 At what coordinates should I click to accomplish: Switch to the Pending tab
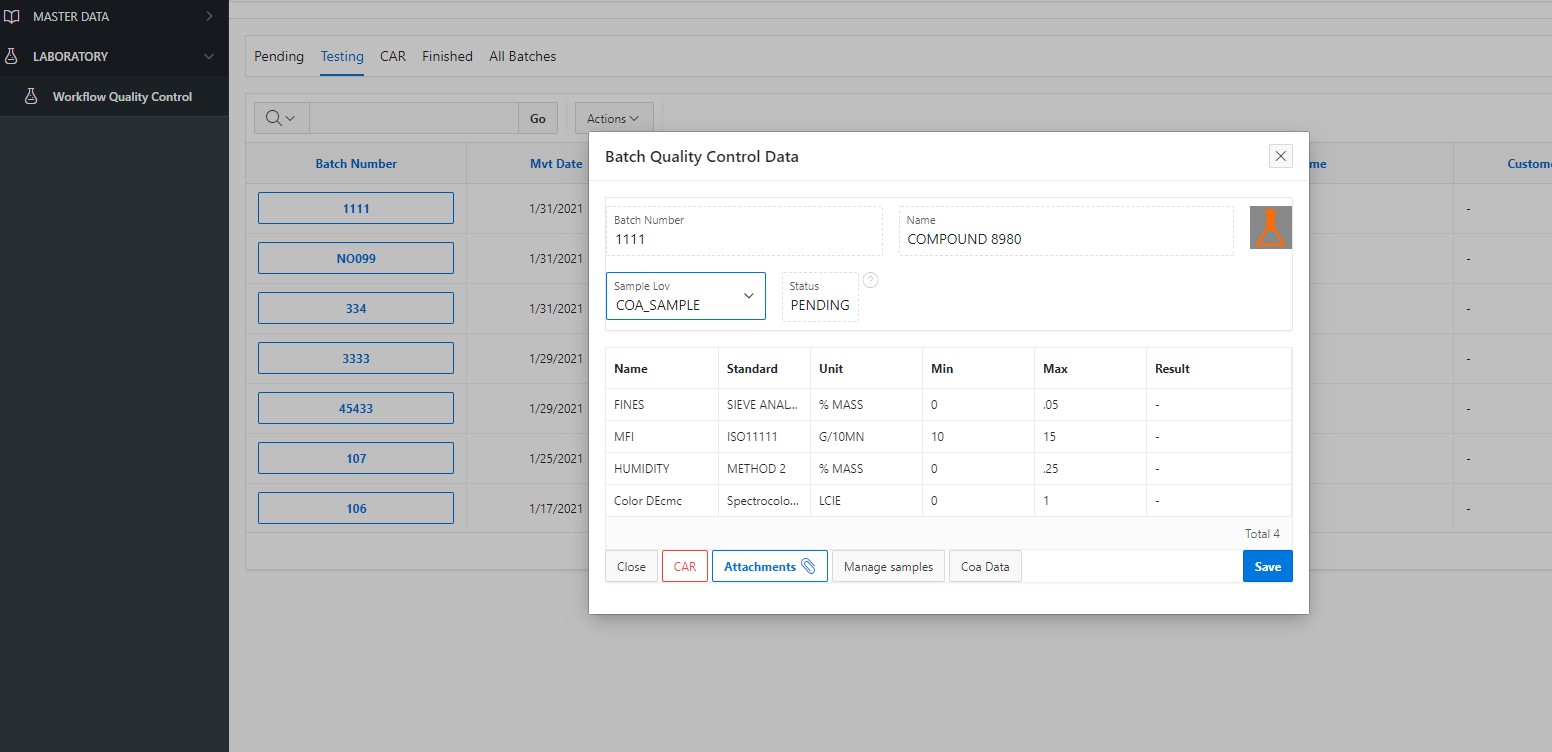(279, 56)
